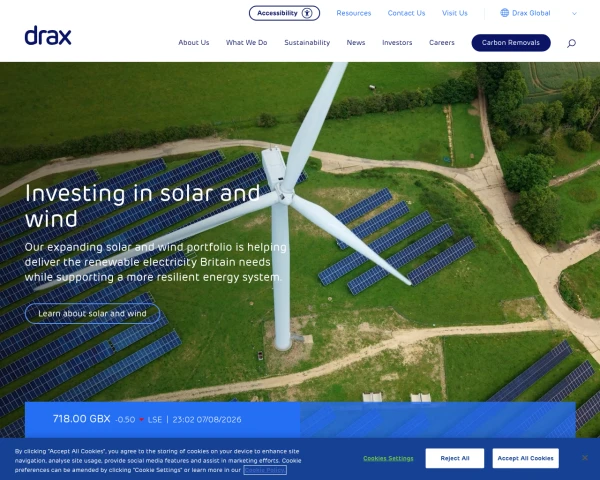Open the Careers page
600x480 pixels.
click(442, 42)
